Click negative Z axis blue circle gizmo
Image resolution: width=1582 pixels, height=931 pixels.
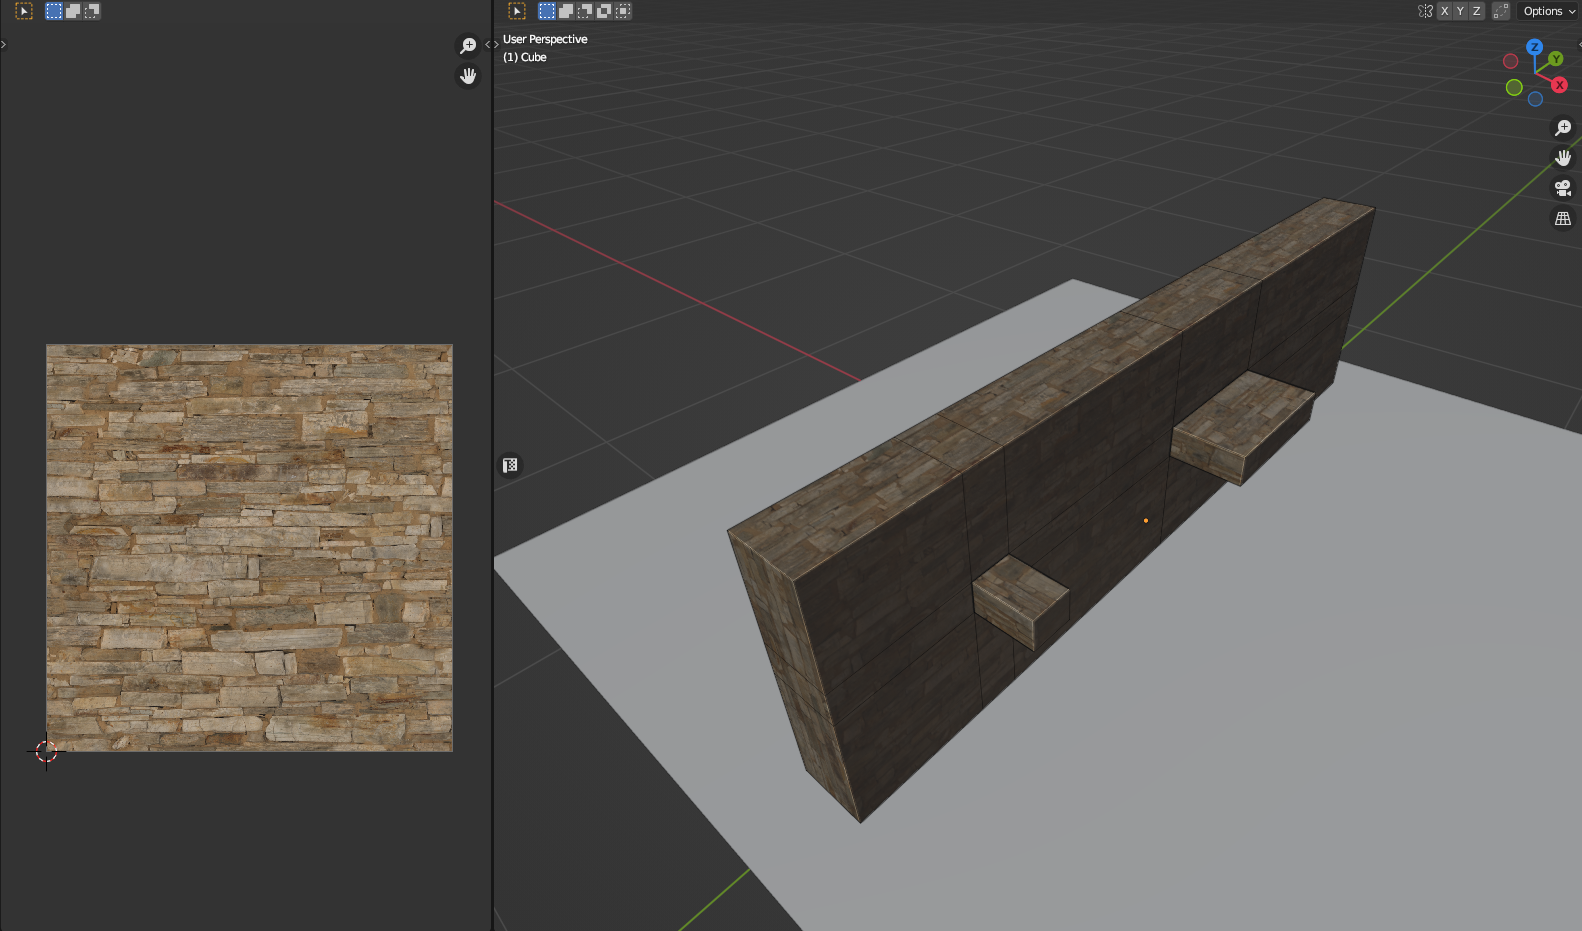click(x=1535, y=99)
